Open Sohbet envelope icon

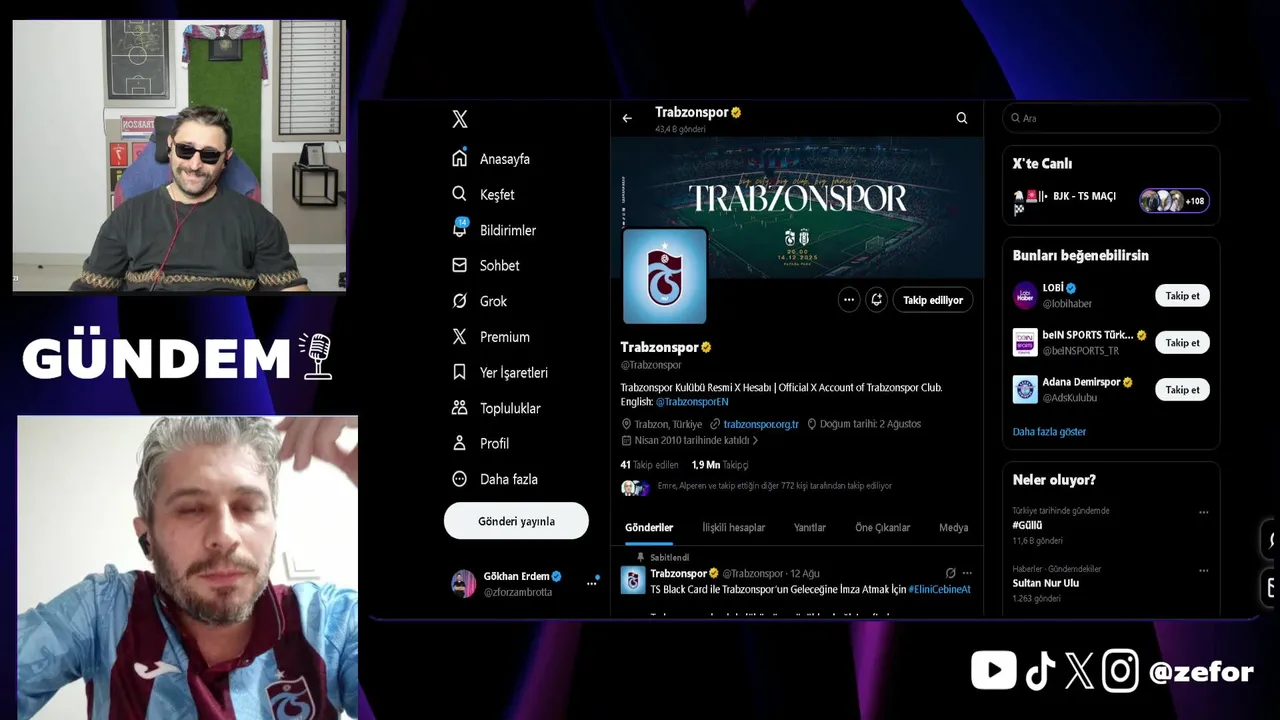click(460, 265)
